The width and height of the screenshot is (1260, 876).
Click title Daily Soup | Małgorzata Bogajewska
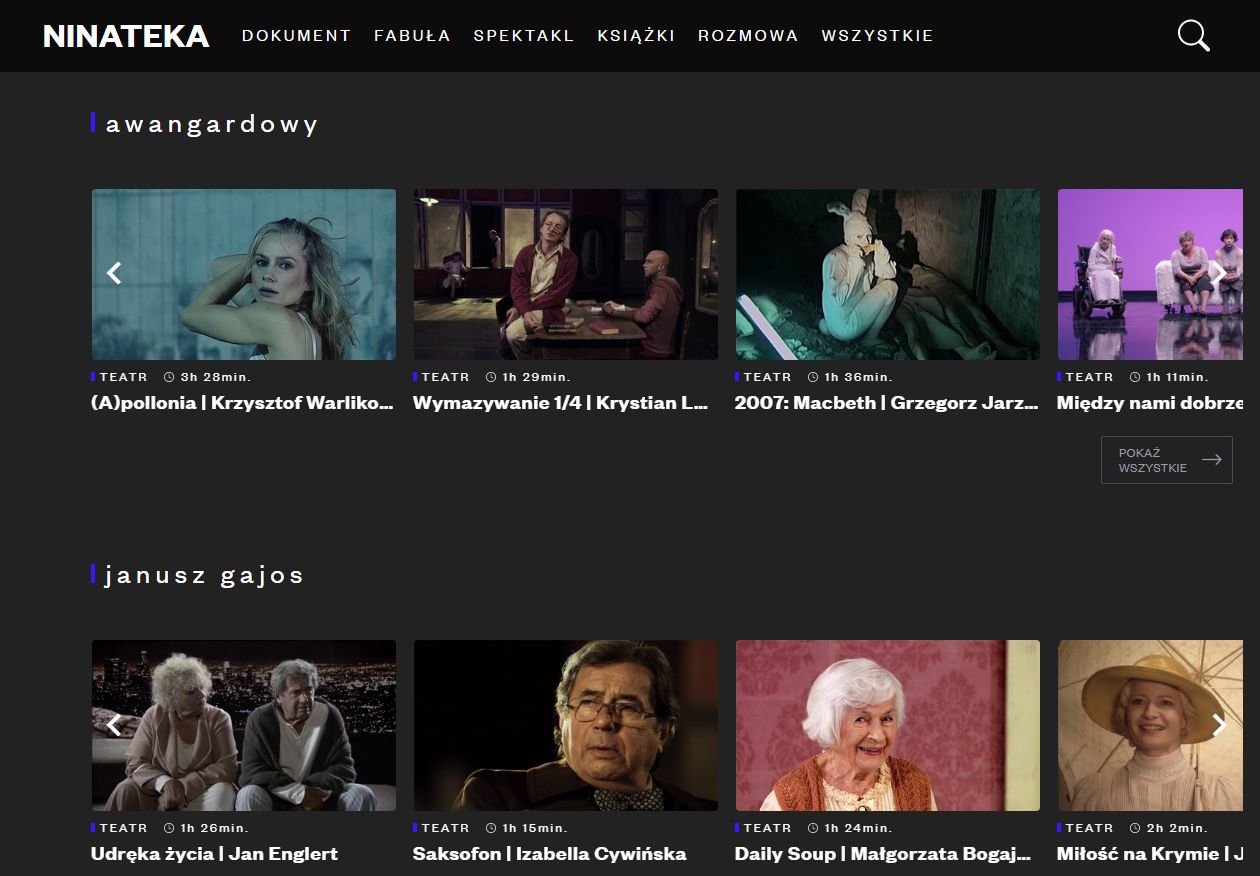883,854
